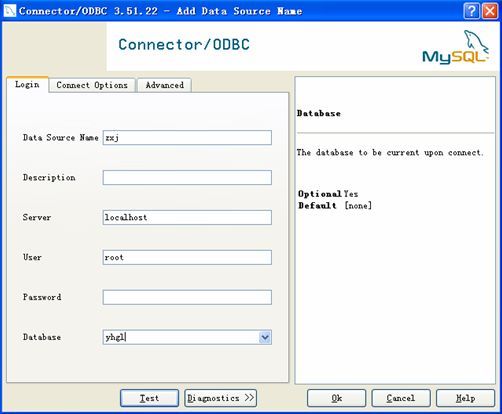
Task: Click the Cancel button
Action: pyautogui.click(x=401, y=398)
